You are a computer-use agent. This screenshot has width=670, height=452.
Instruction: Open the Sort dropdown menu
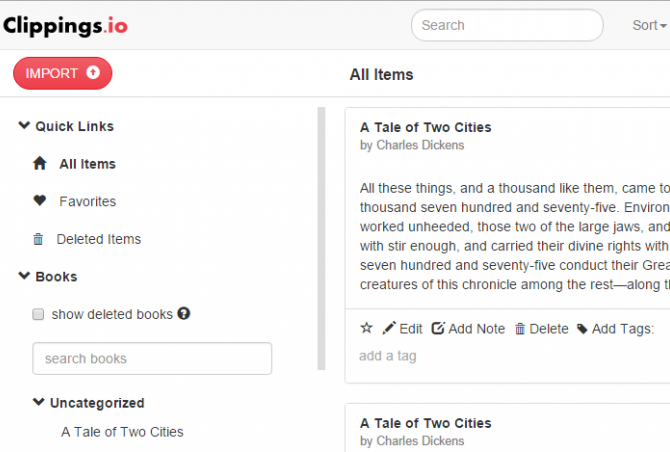649,25
